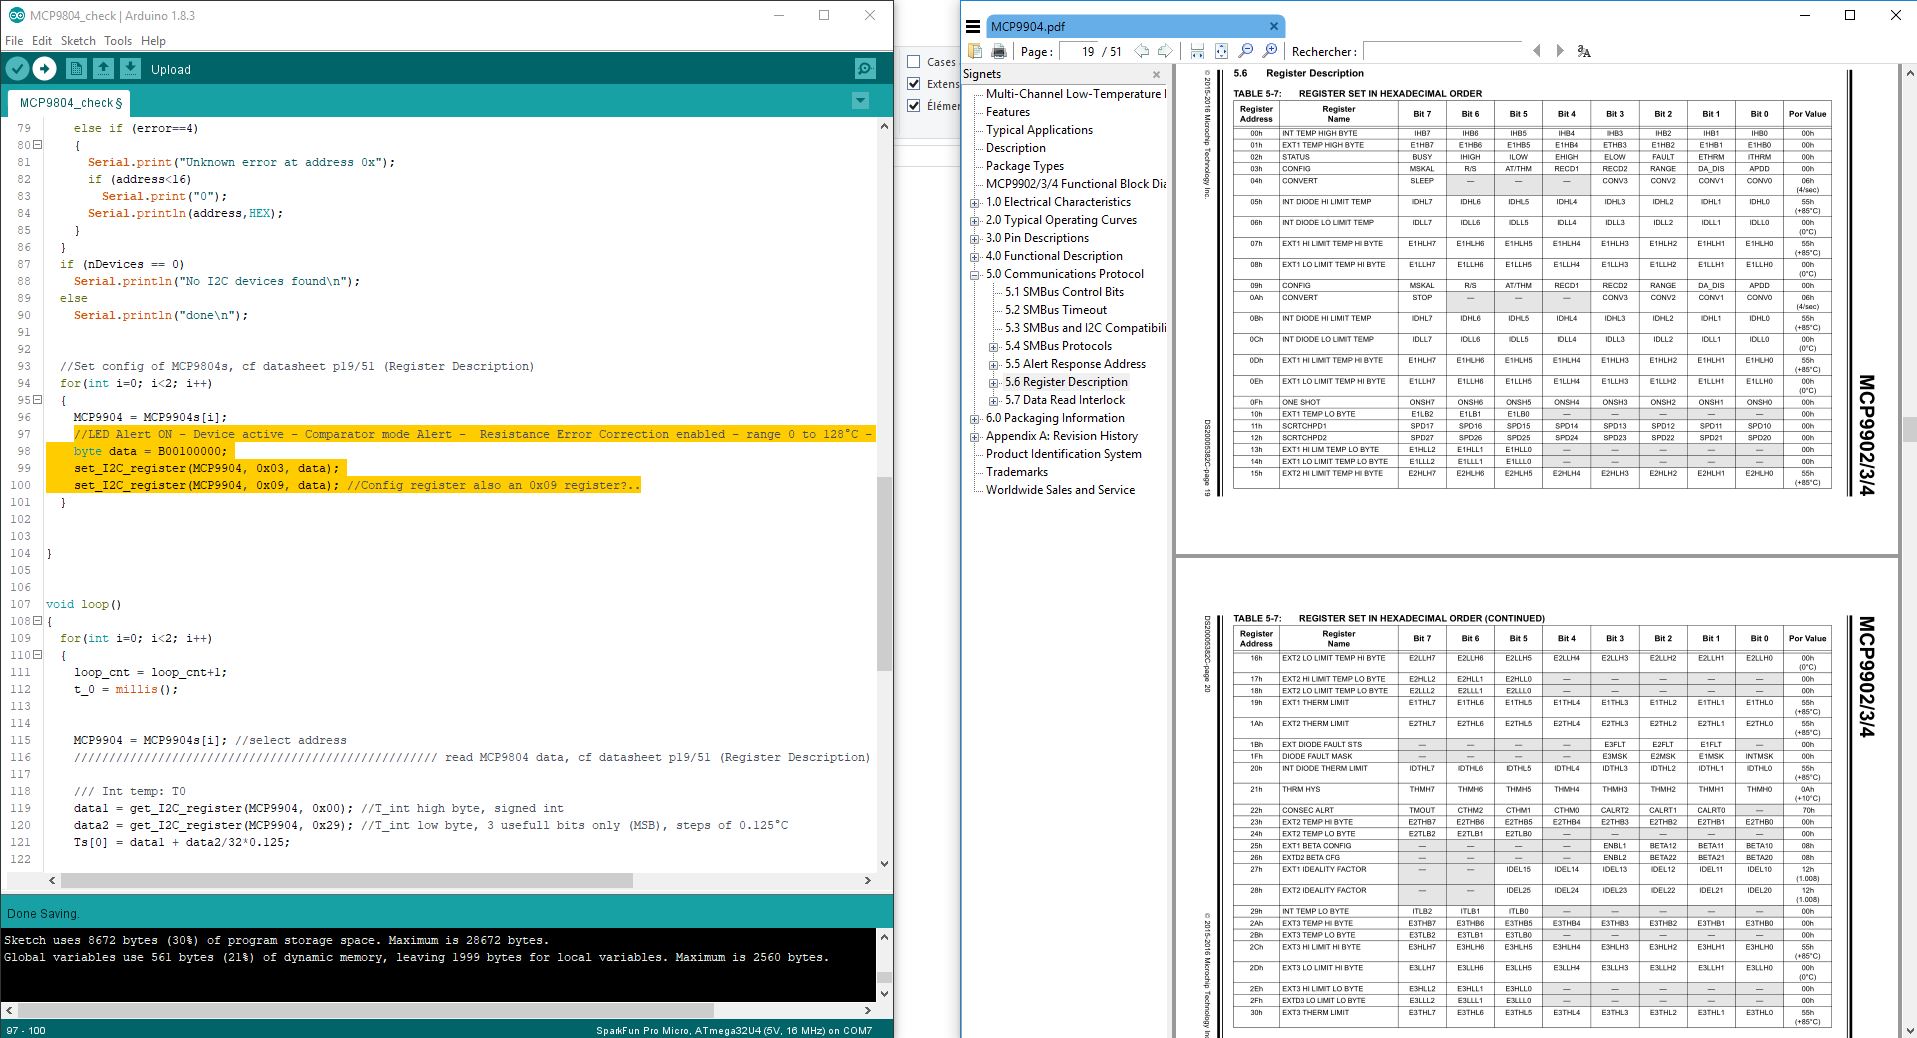Fold the block at line 110
Viewport: 1917px width, 1038px height.
pos(37,655)
